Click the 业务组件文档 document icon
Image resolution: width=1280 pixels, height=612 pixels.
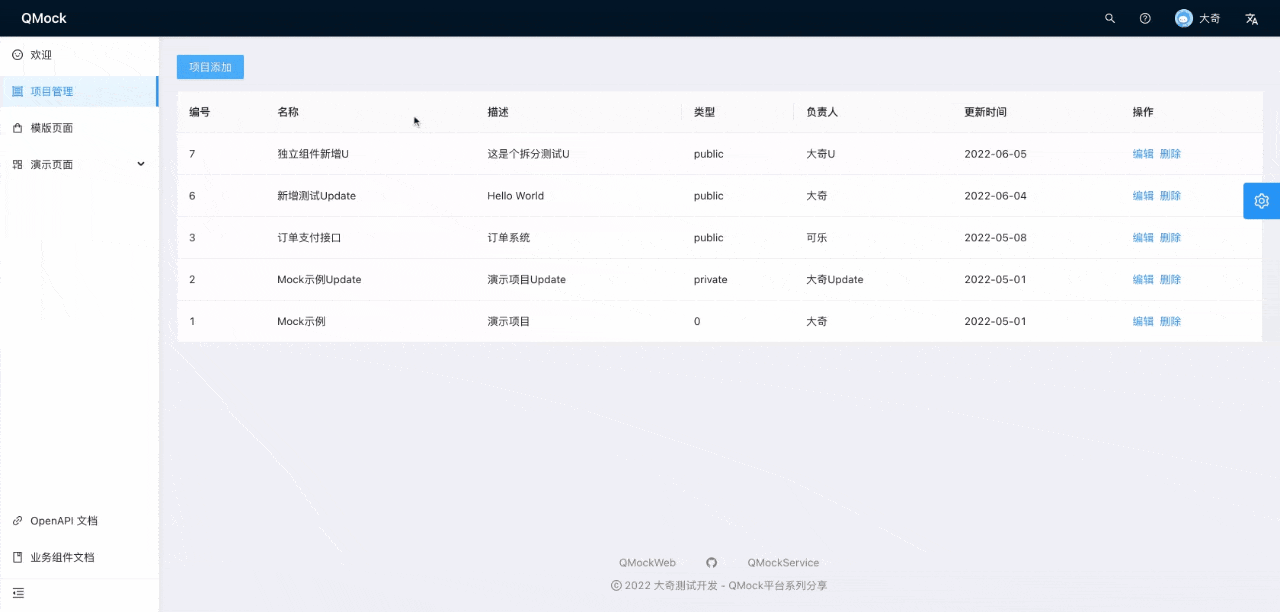[16, 557]
